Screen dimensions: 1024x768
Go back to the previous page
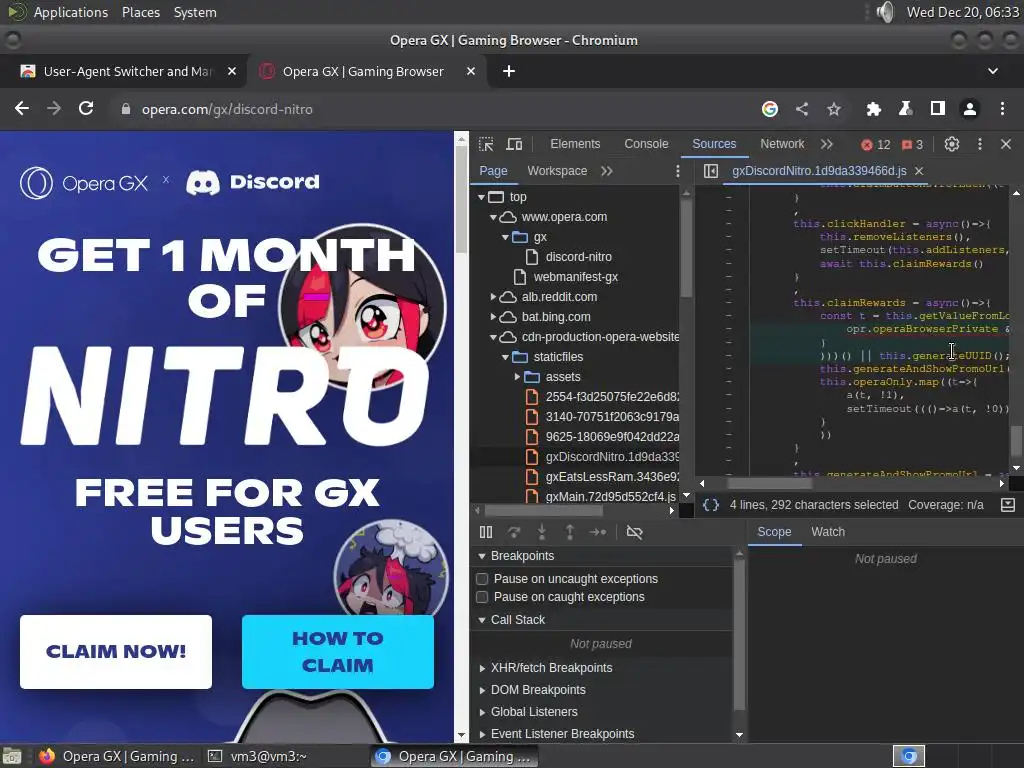[22, 108]
